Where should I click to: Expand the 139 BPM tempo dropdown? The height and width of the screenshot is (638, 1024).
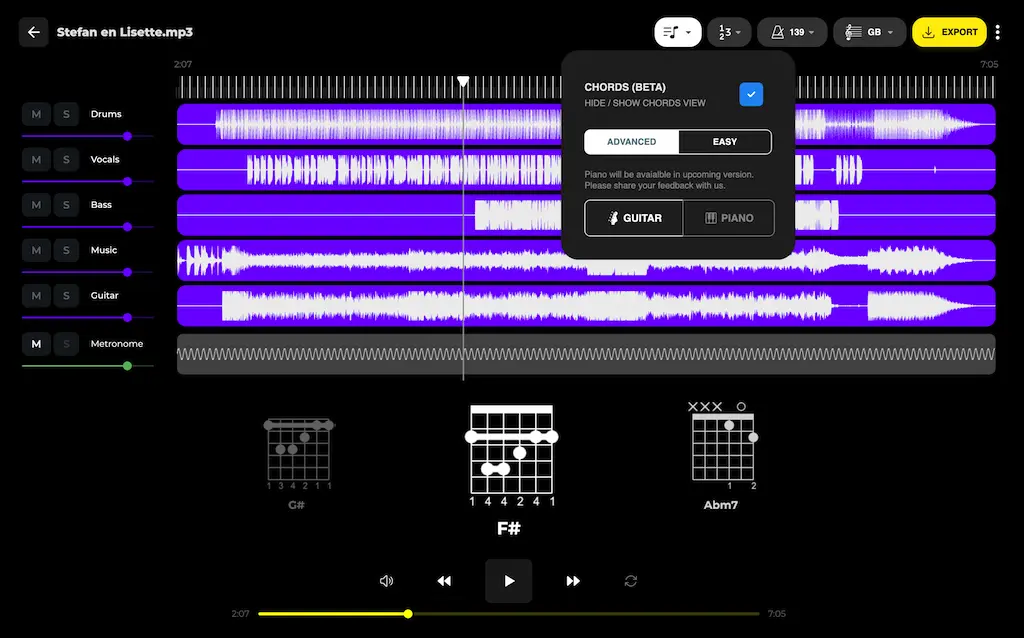coord(792,32)
